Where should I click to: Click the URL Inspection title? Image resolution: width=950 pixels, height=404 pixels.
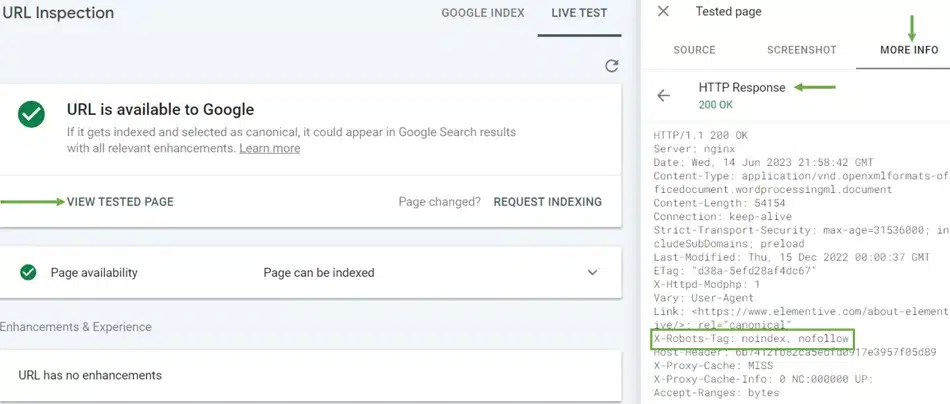pyautogui.click(x=58, y=13)
